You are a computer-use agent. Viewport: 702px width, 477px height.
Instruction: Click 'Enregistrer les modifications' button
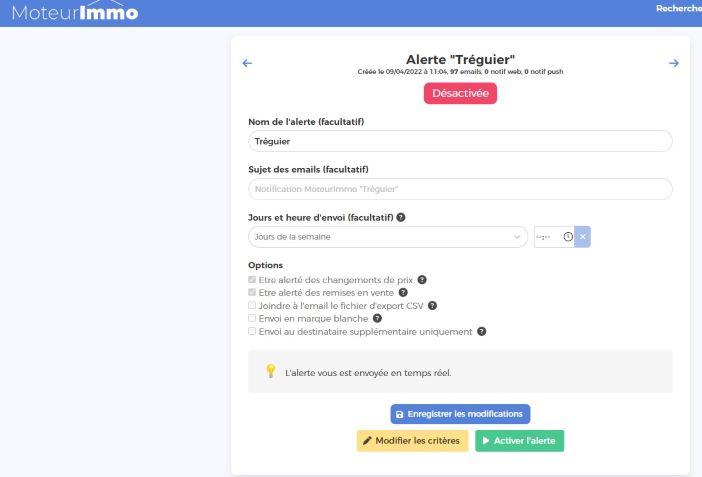point(460,413)
